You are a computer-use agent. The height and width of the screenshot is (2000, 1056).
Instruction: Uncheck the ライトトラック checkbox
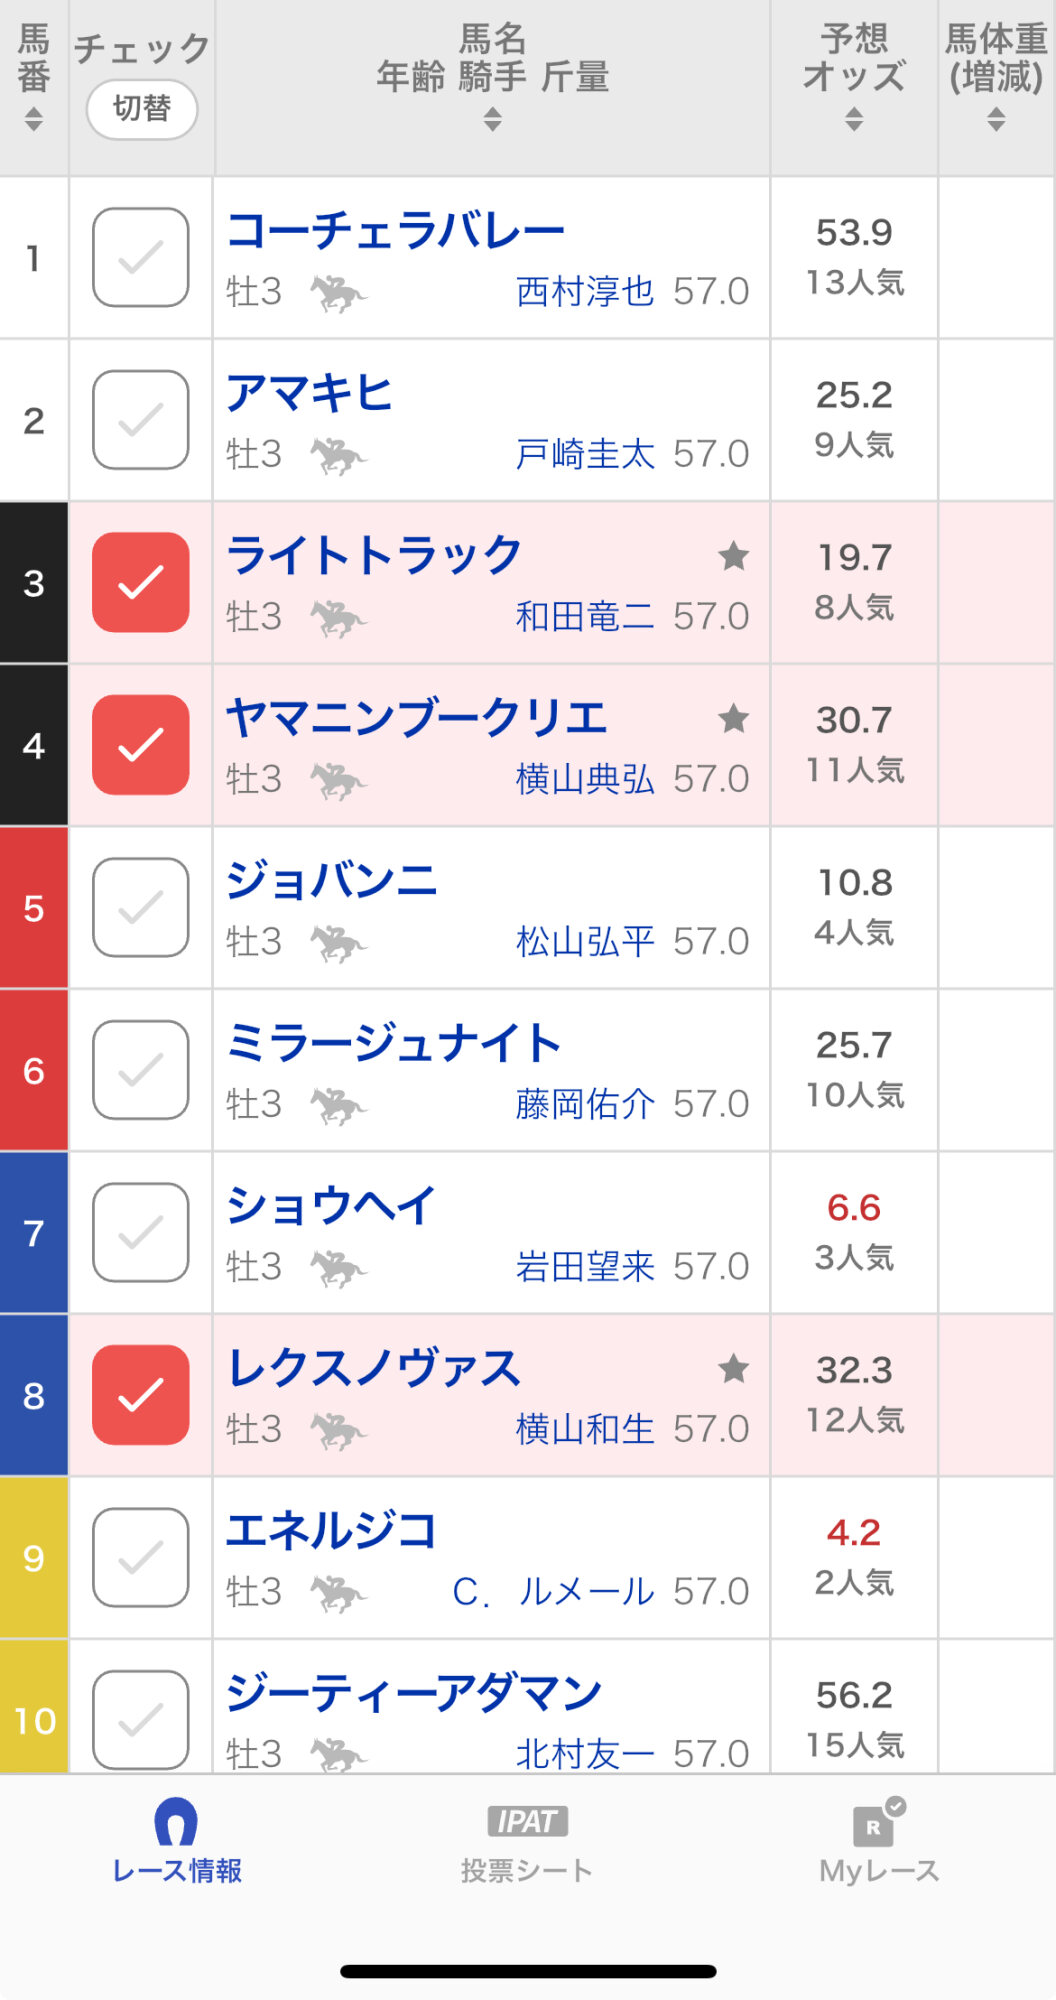[141, 582]
